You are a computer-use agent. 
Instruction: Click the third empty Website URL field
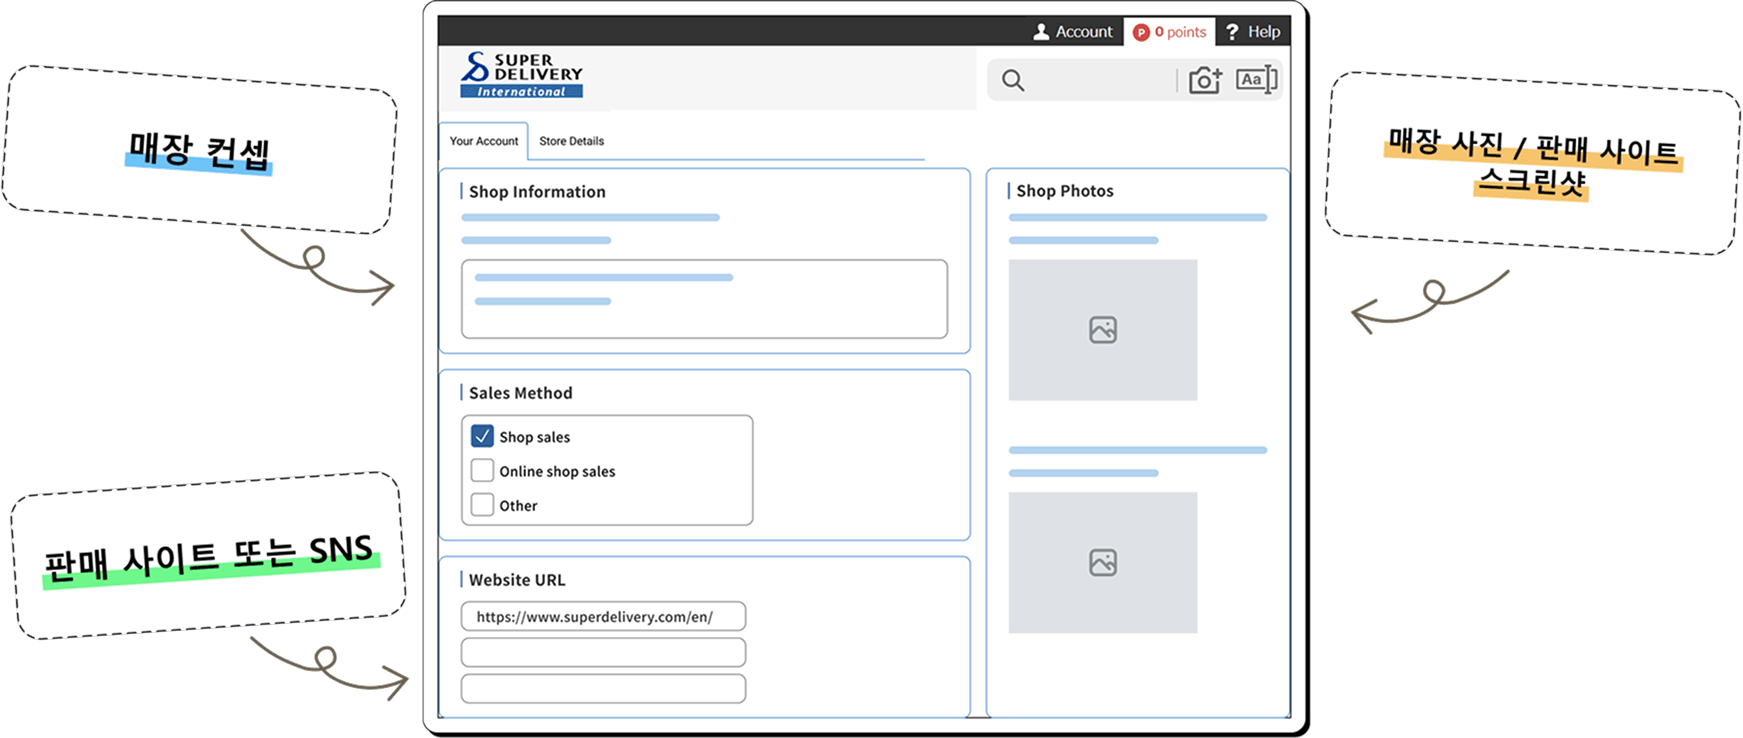(x=603, y=688)
